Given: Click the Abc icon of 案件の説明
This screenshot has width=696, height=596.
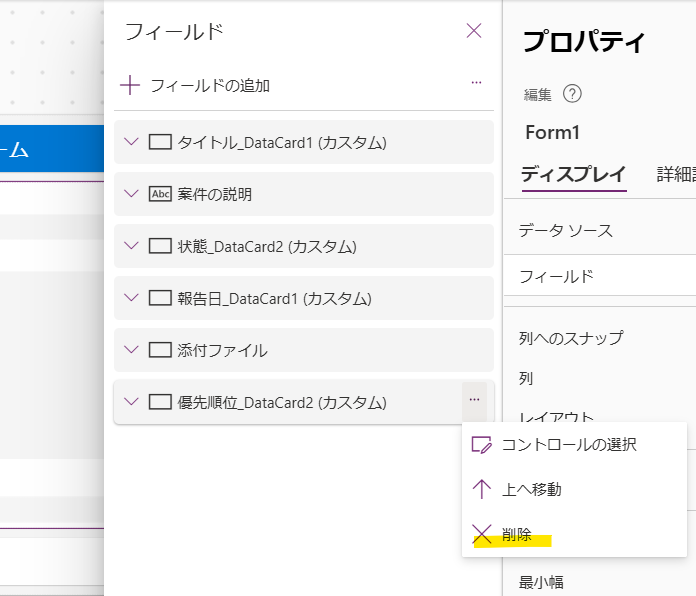Looking at the screenshot, I should [x=160, y=194].
